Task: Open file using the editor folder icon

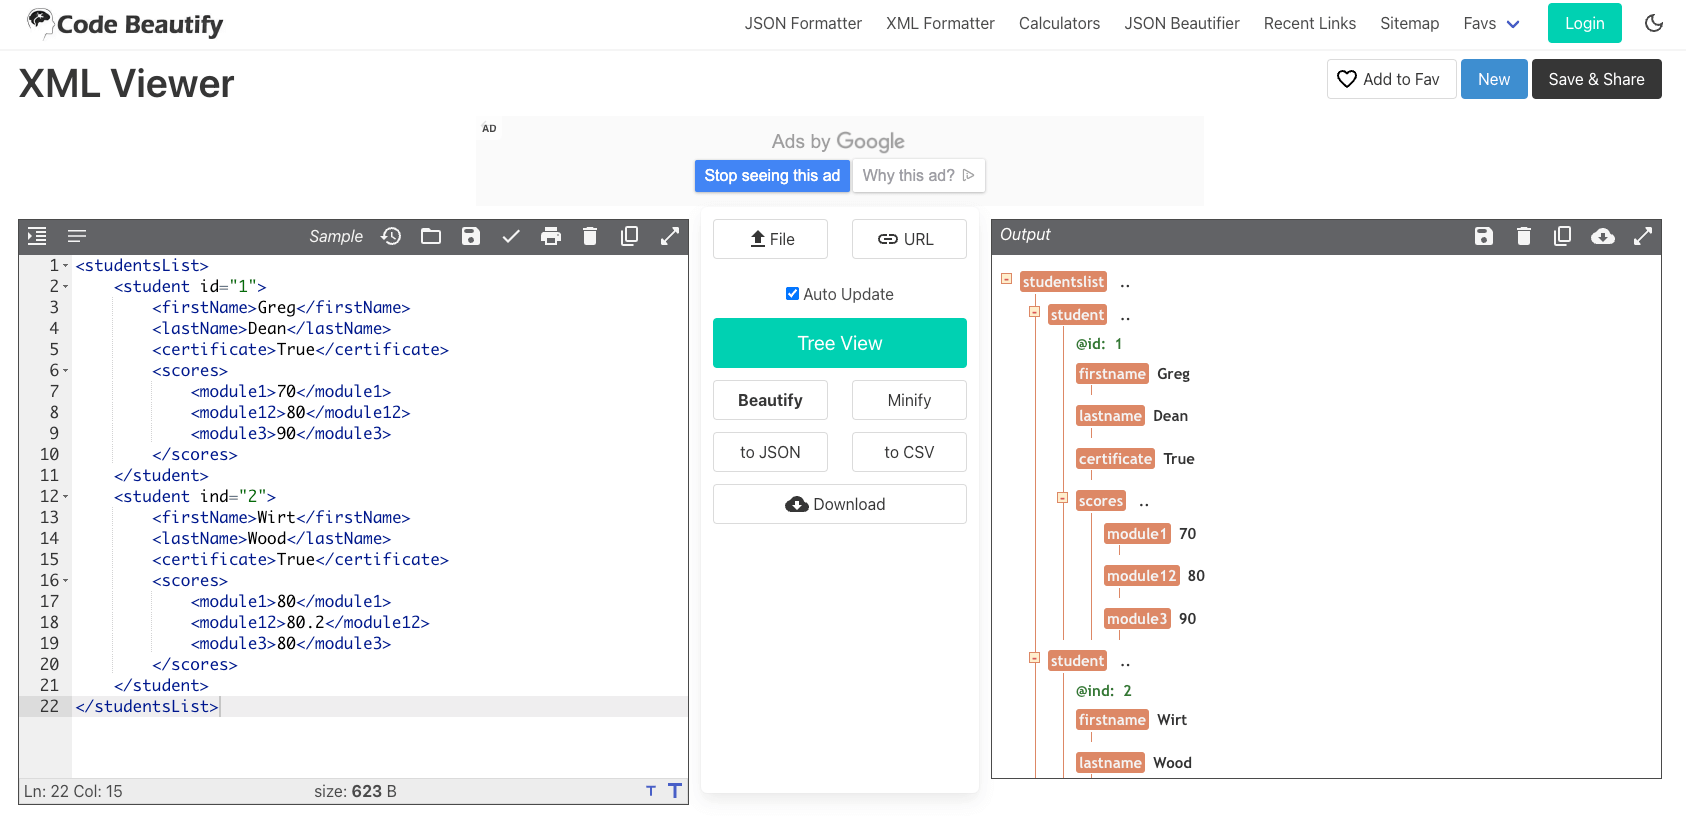Action: pos(431,236)
